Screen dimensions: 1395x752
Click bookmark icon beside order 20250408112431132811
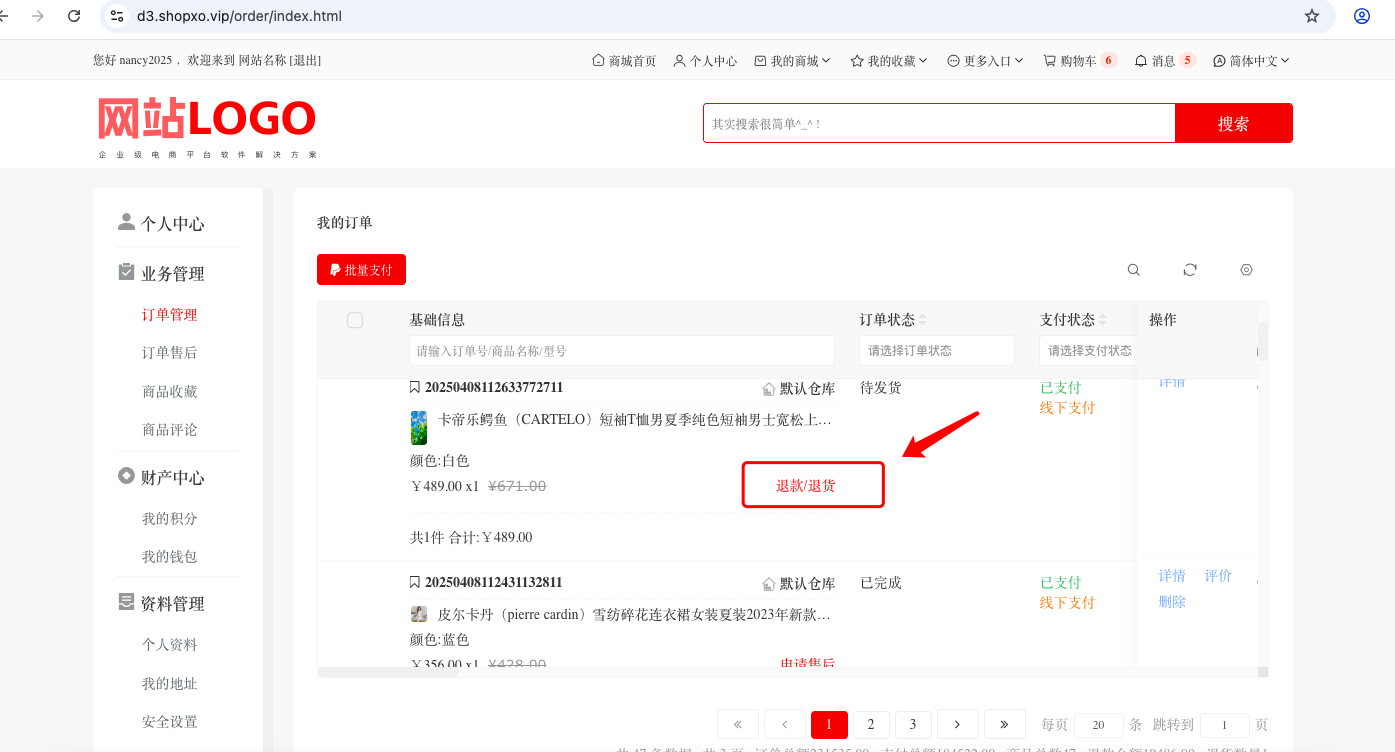415,582
